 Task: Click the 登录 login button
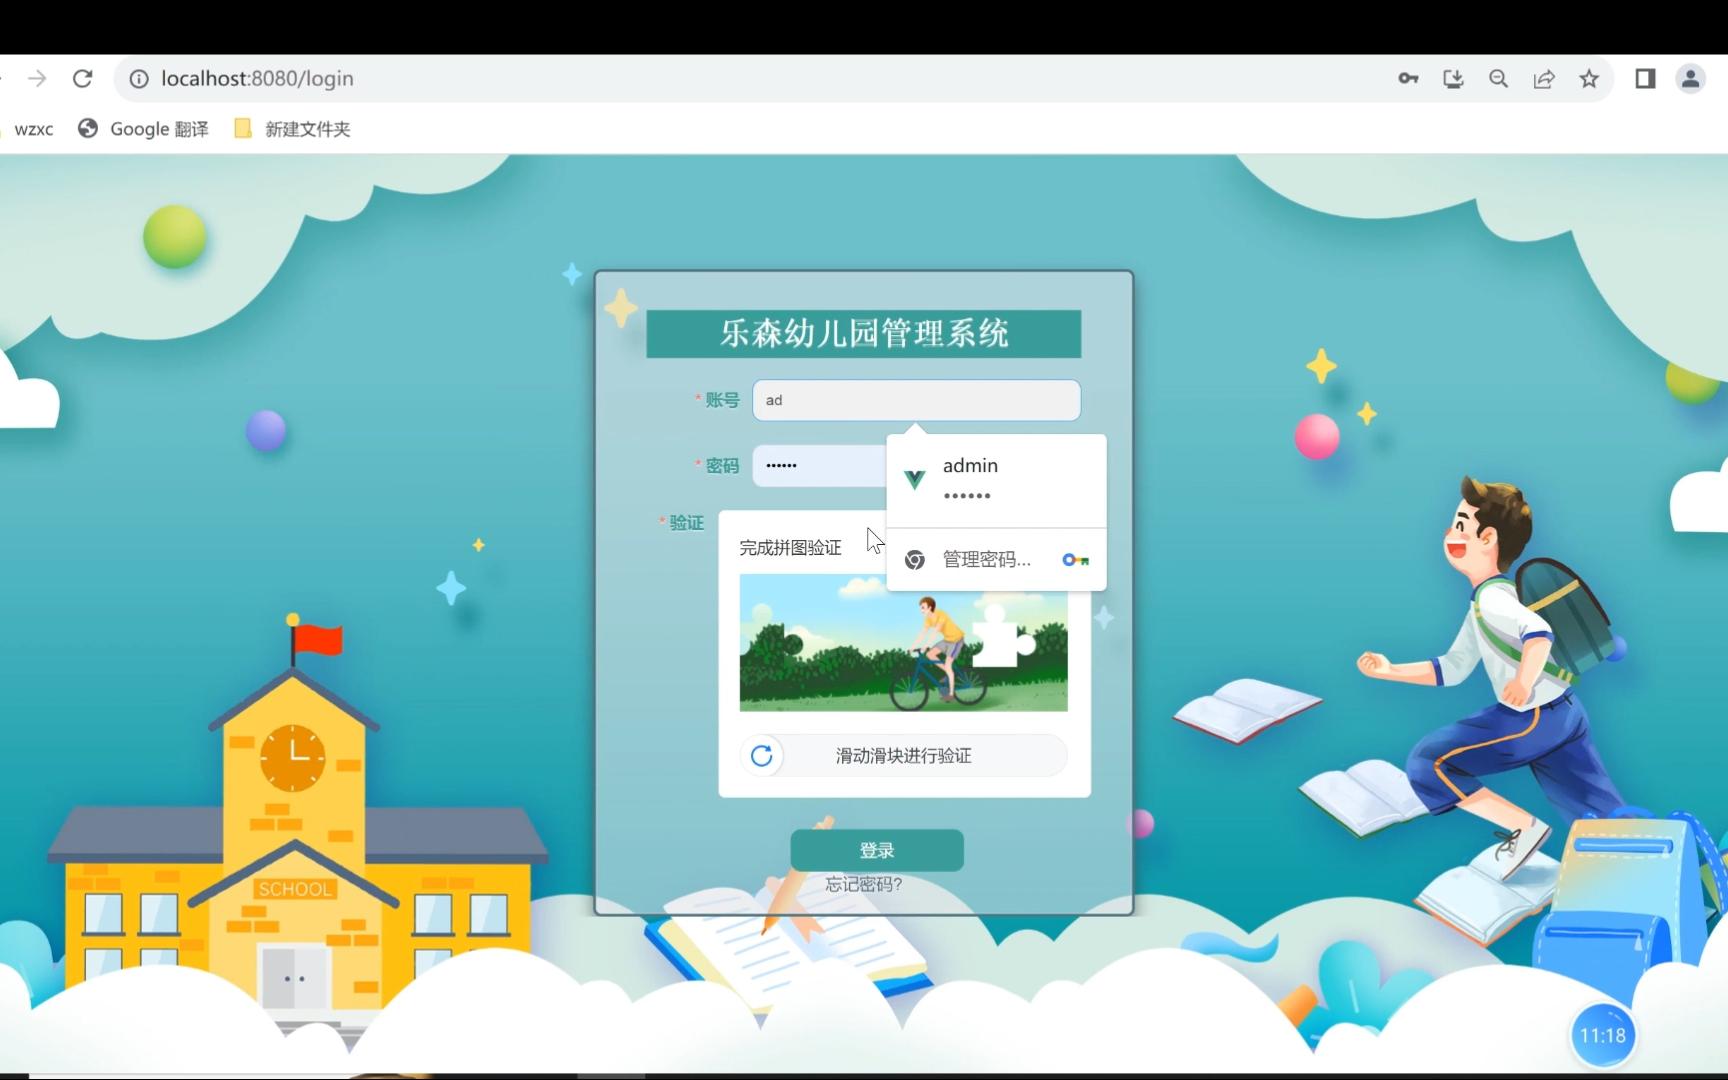(x=877, y=850)
